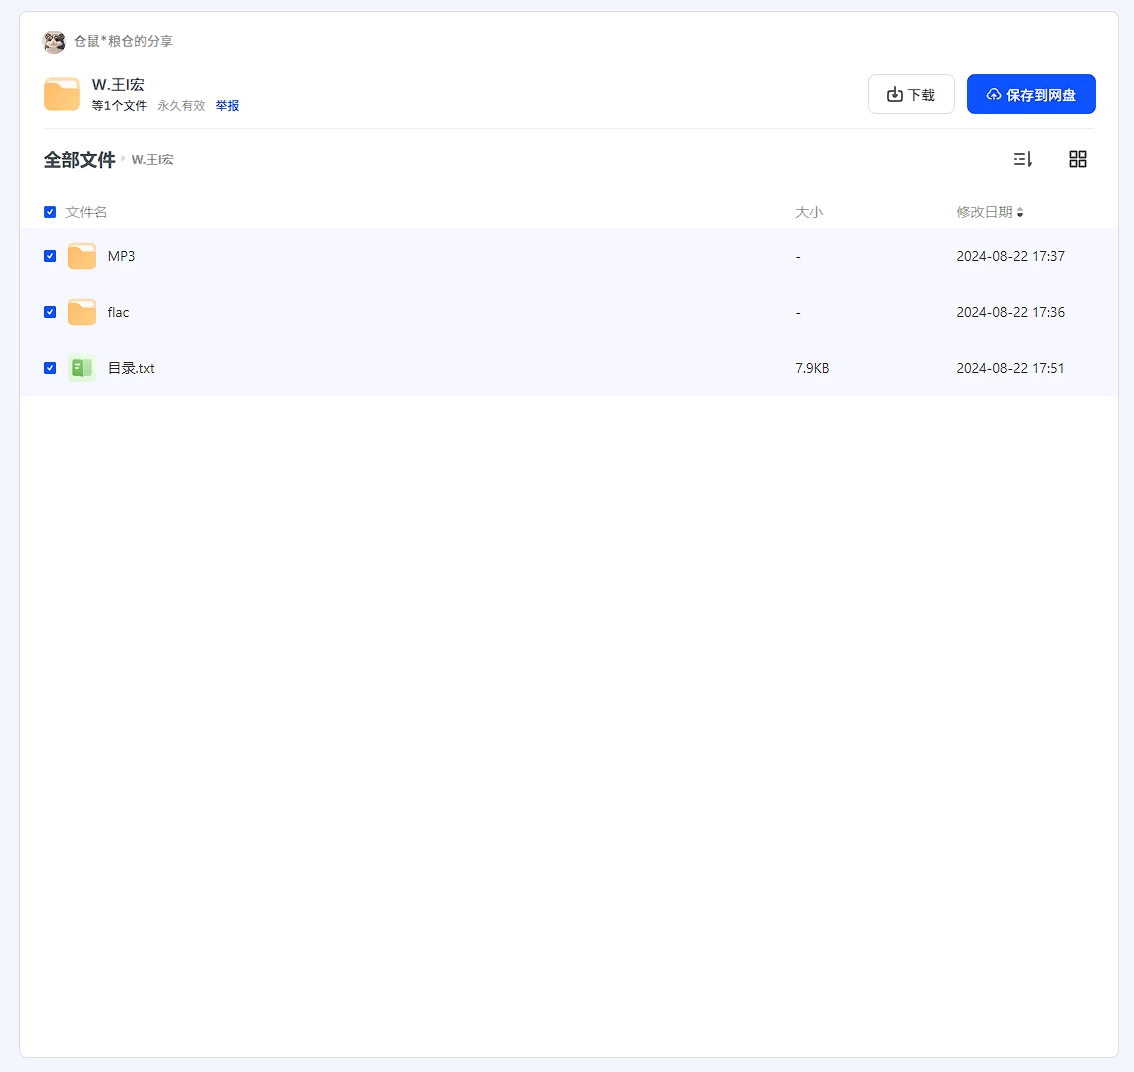Click 保存到网盘 button
1134x1072 pixels.
click(x=1031, y=94)
